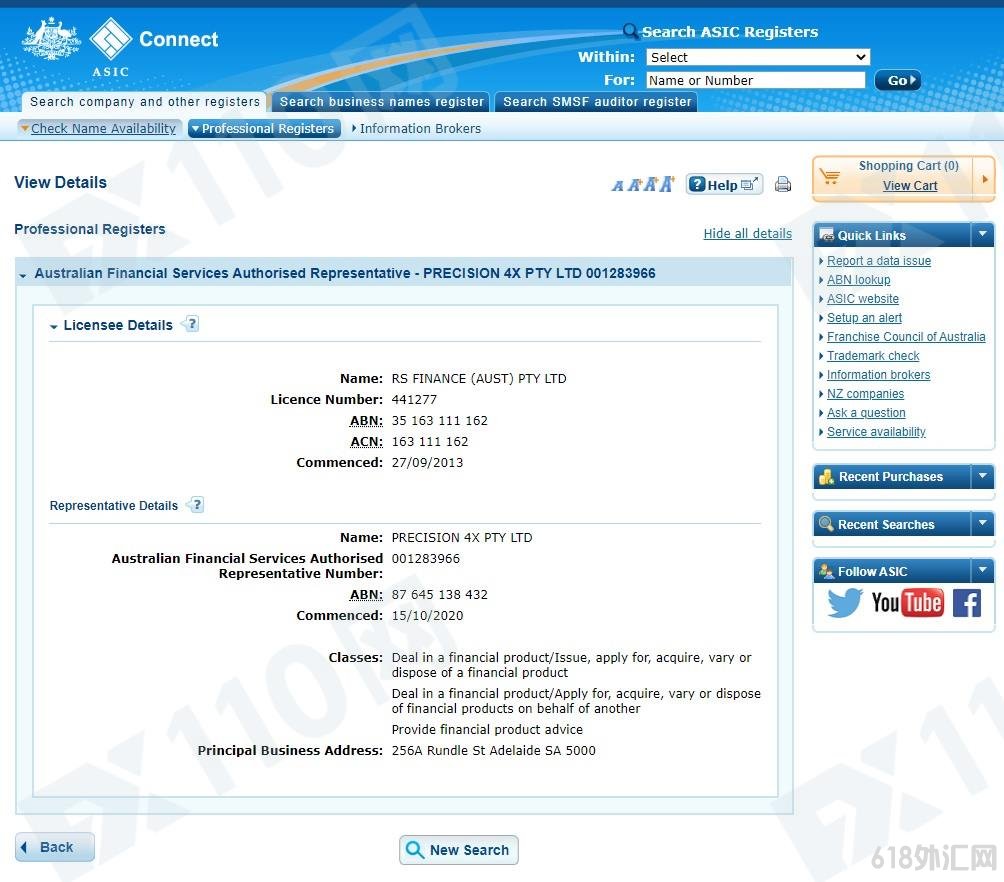Viewport: 1004px width, 882px height.
Task: Click the Hide all details link
Action: [747, 233]
